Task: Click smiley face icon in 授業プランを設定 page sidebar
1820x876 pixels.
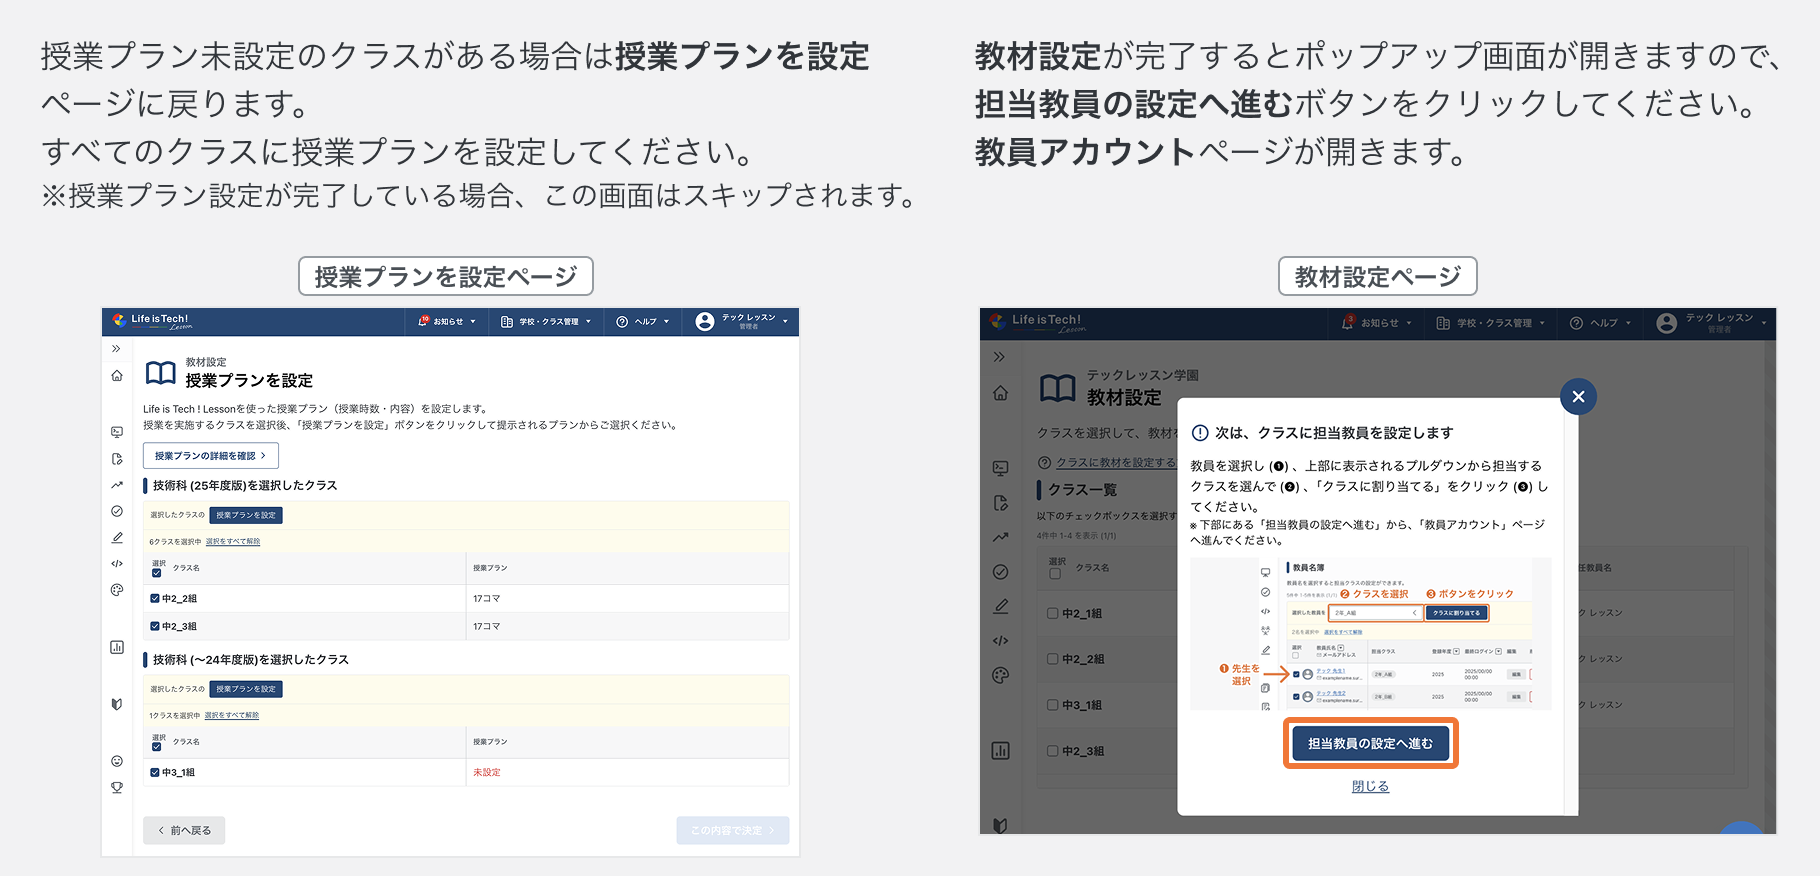Action: pyautogui.click(x=117, y=761)
